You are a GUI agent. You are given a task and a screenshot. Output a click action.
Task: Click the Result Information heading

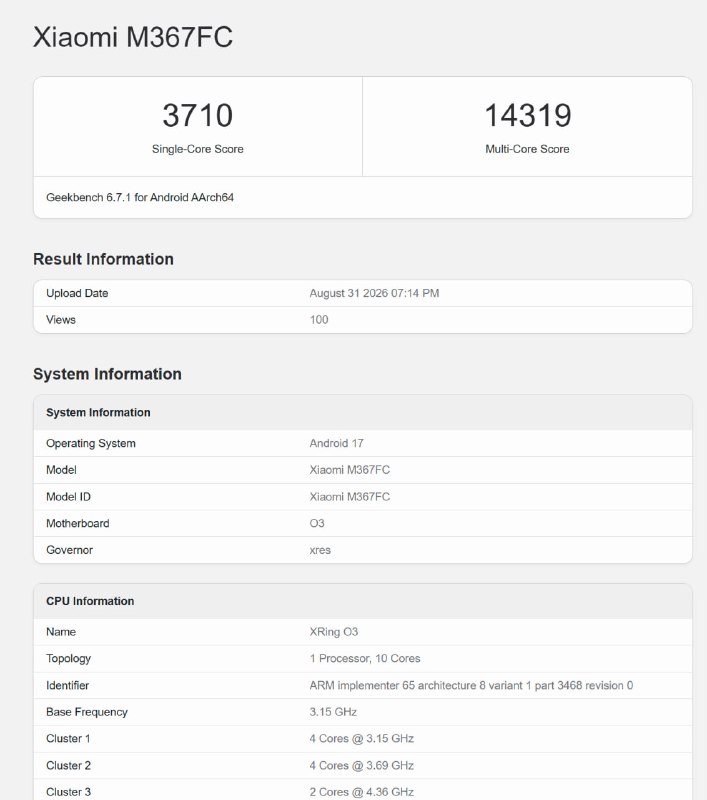point(104,259)
